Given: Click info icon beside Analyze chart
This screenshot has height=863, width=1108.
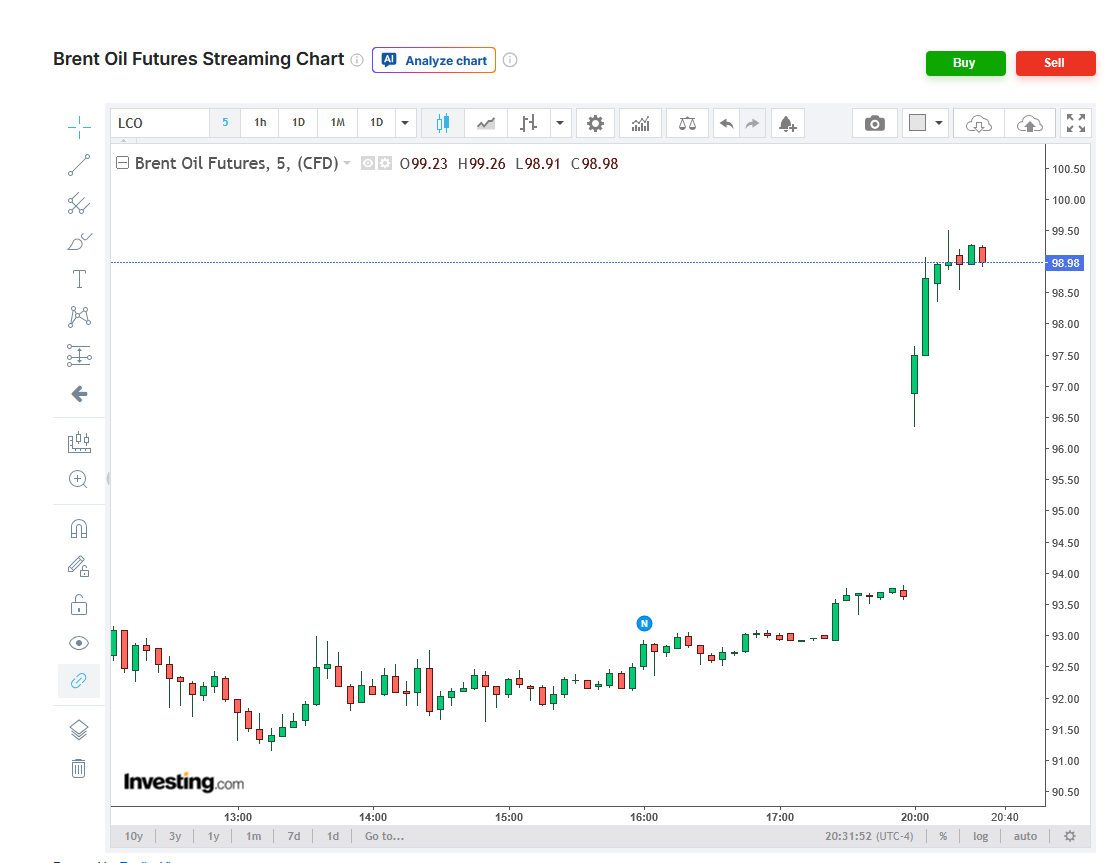Looking at the screenshot, I should click(x=509, y=60).
